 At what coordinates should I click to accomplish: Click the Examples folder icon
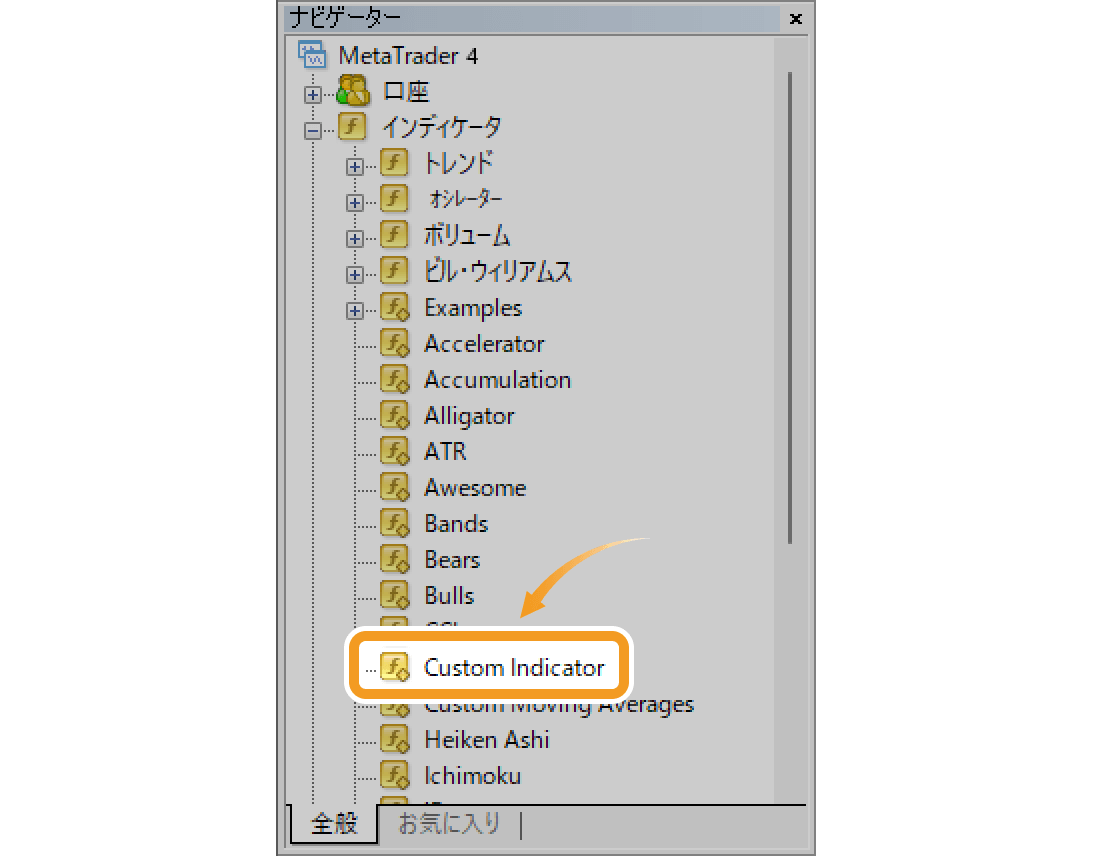[395, 308]
